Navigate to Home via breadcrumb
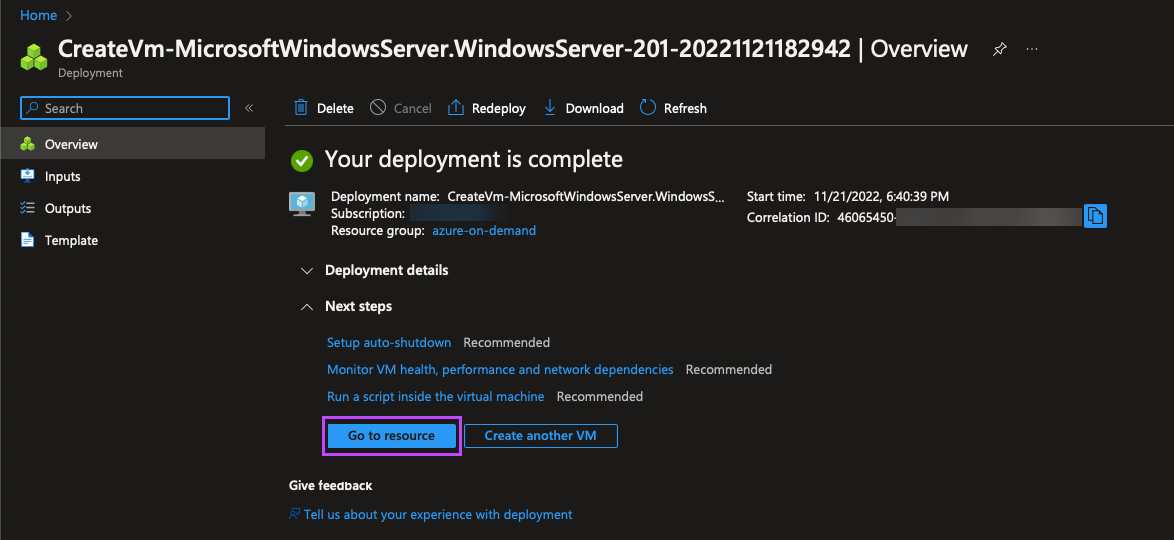This screenshot has height=540, width=1174. [38, 15]
